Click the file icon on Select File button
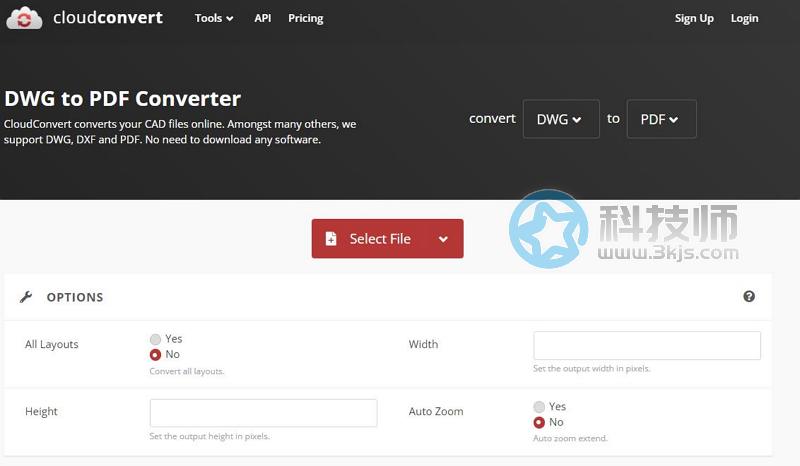800x466 pixels. [331, 238]
